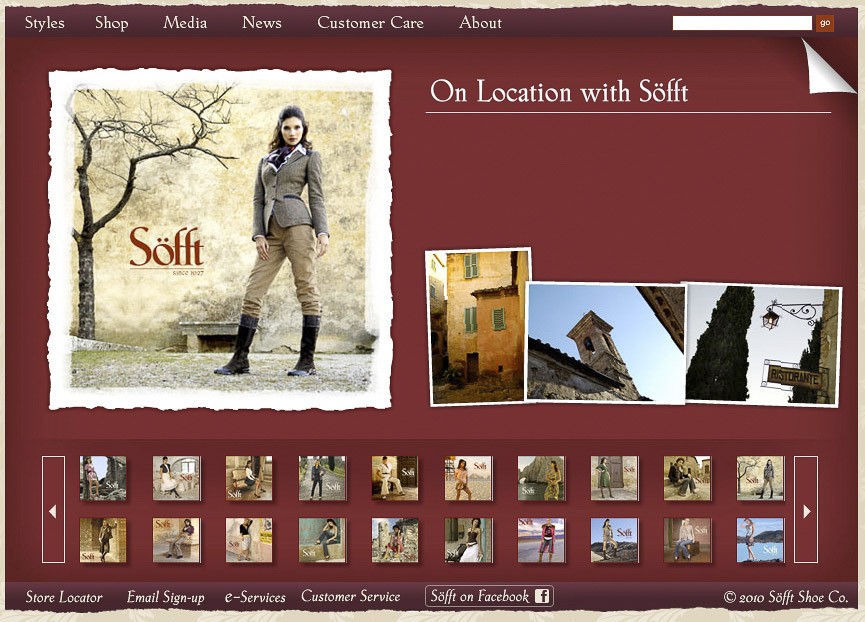
Task: Click the orange go search button
Action: click(x=825, y=23)
